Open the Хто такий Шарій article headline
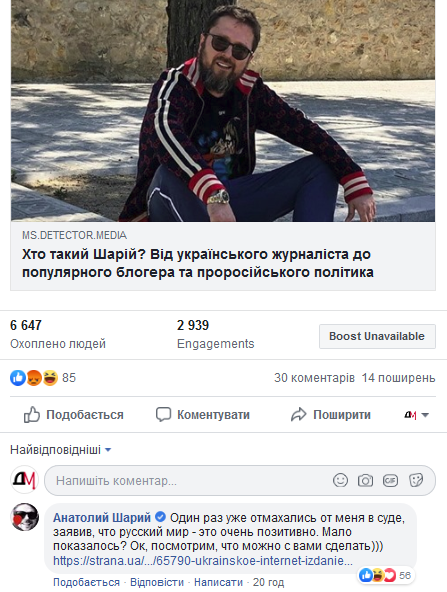Viewport: 447px width, 592px height. point(197,263)
